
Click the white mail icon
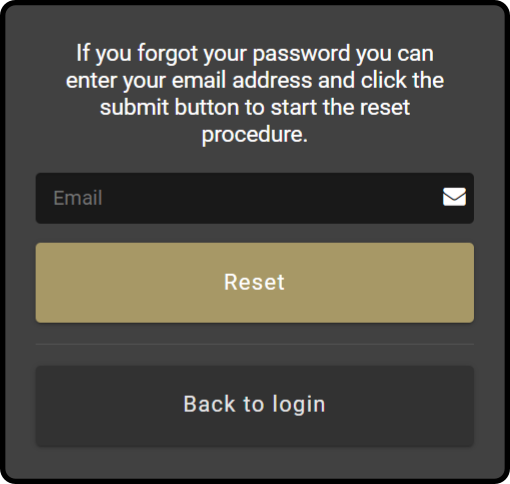(x=454, y=197)
